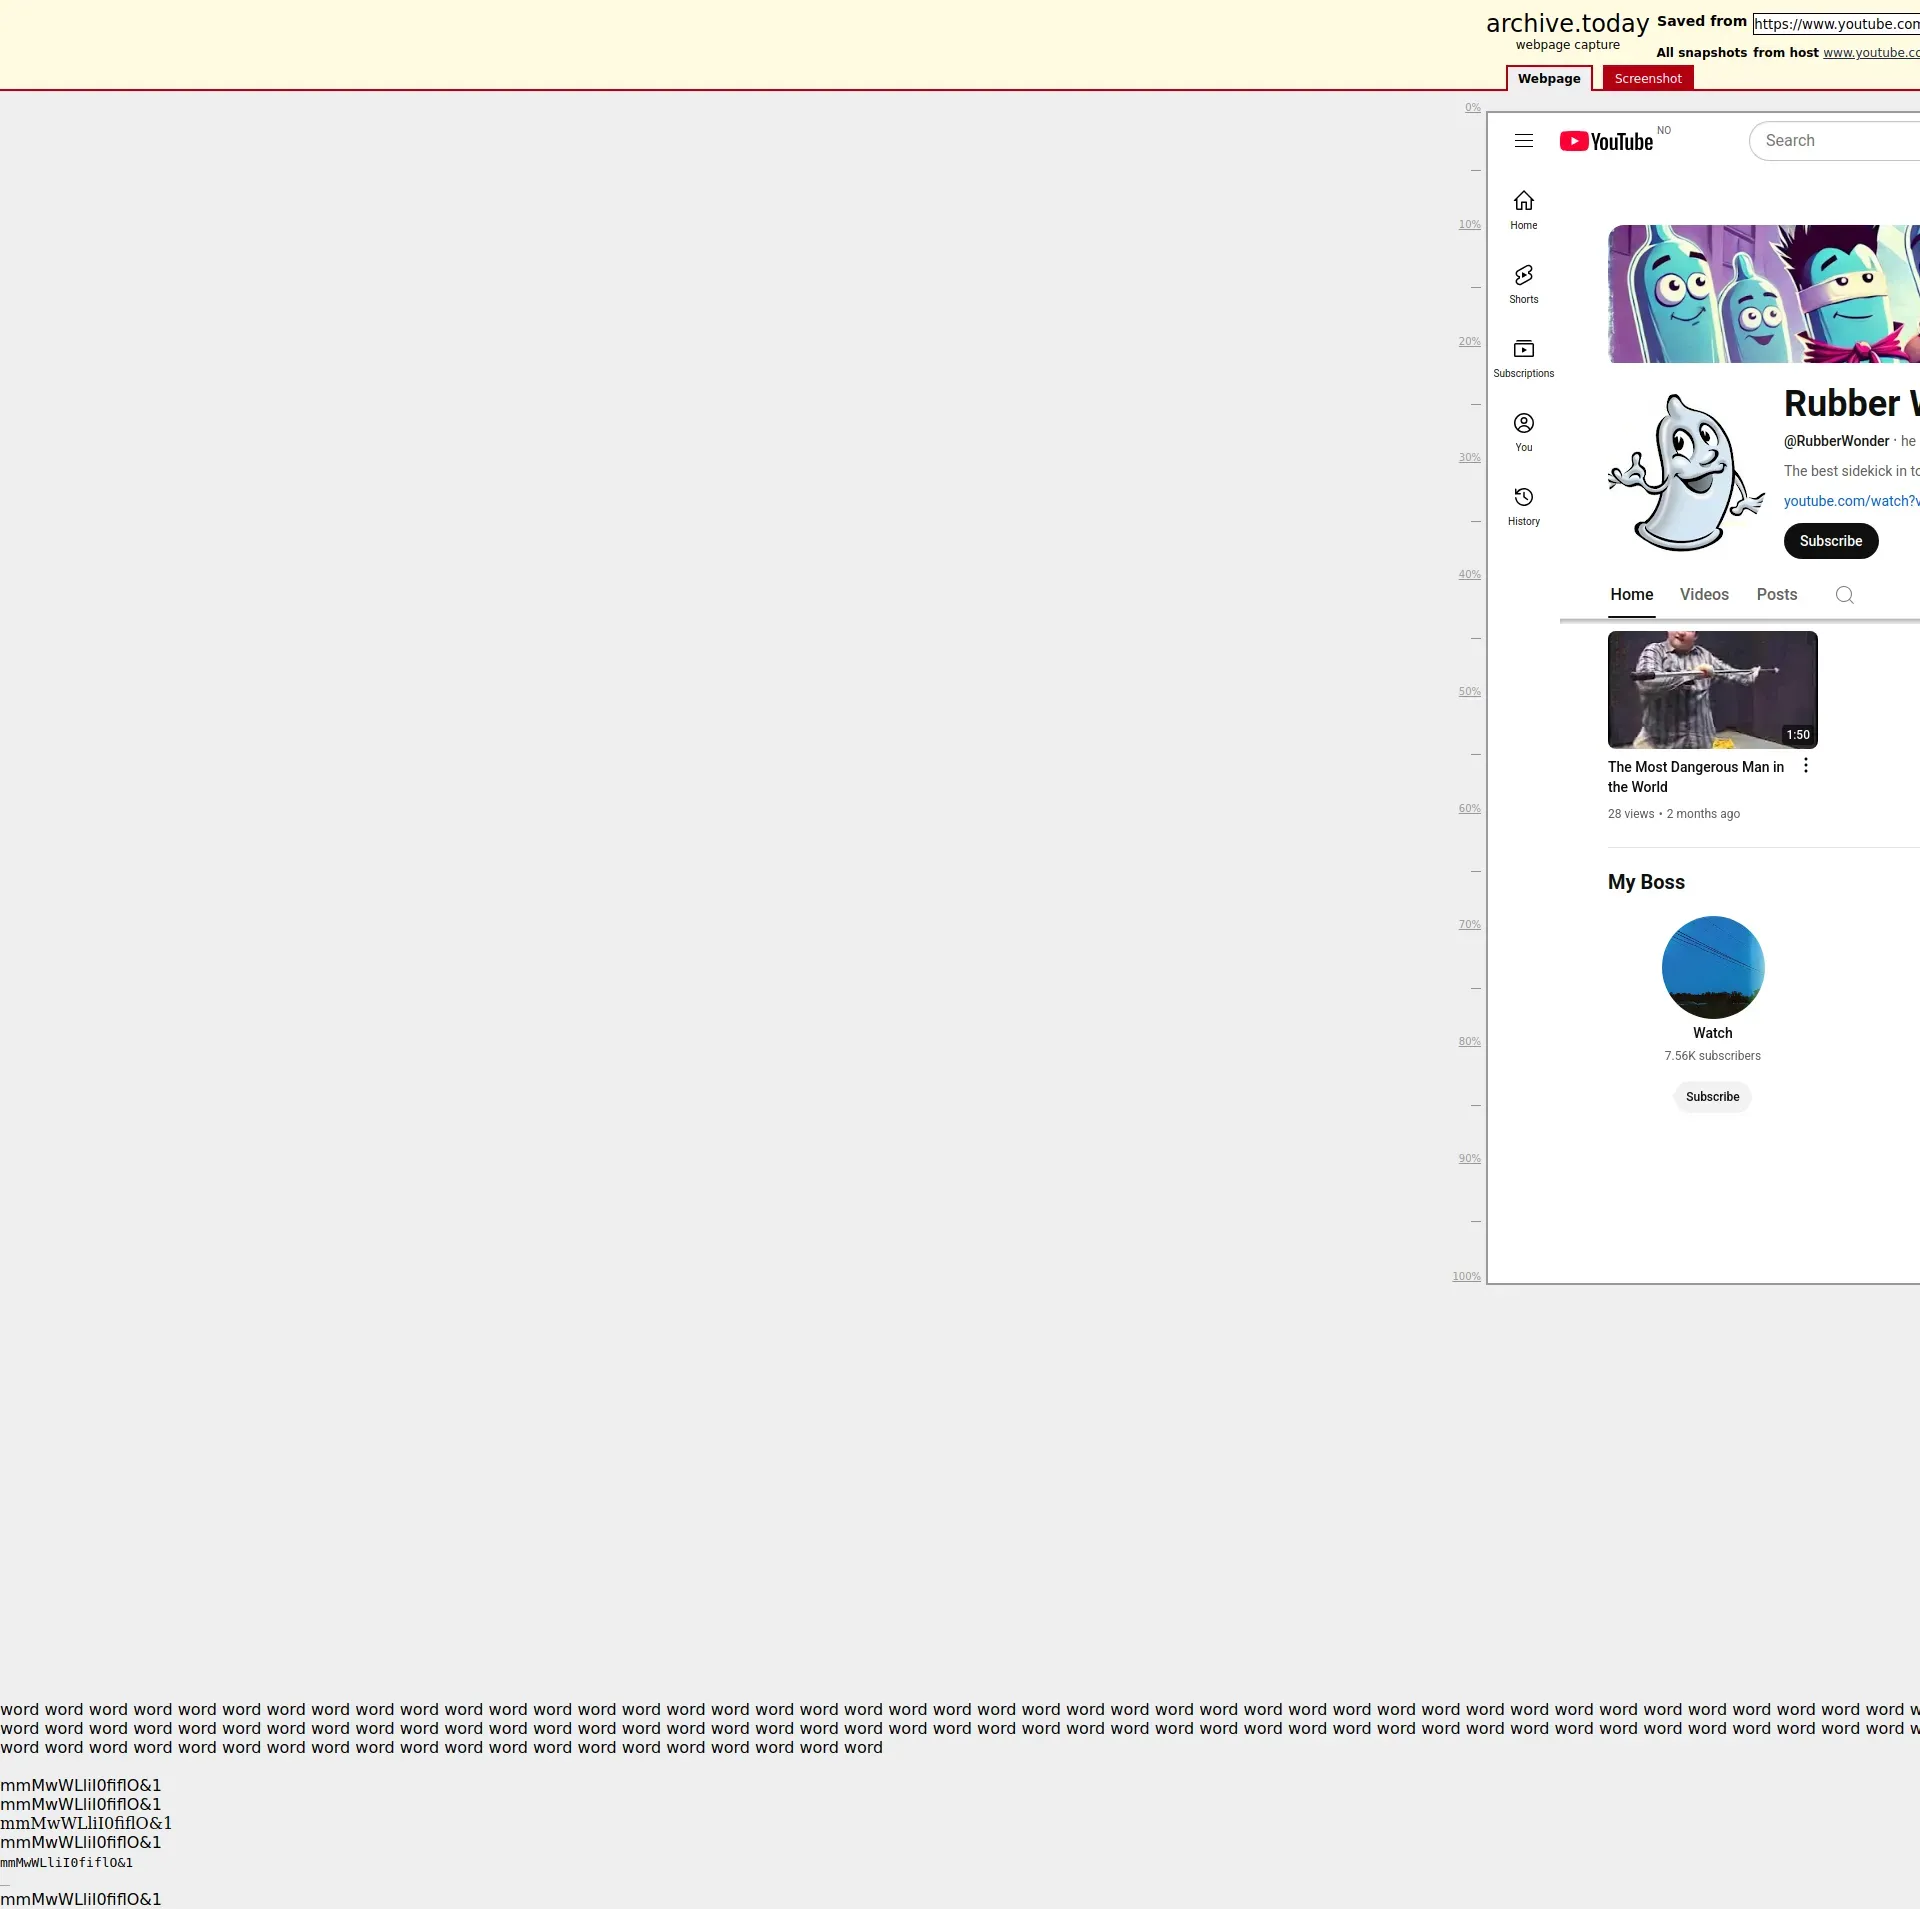
Task: Select archive Webpage tab
Action: (x=1548, y=78)
